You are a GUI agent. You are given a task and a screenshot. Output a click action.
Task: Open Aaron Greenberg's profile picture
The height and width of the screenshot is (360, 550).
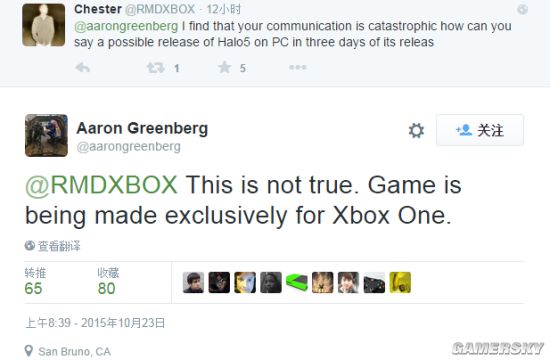(x=46, y=135)
